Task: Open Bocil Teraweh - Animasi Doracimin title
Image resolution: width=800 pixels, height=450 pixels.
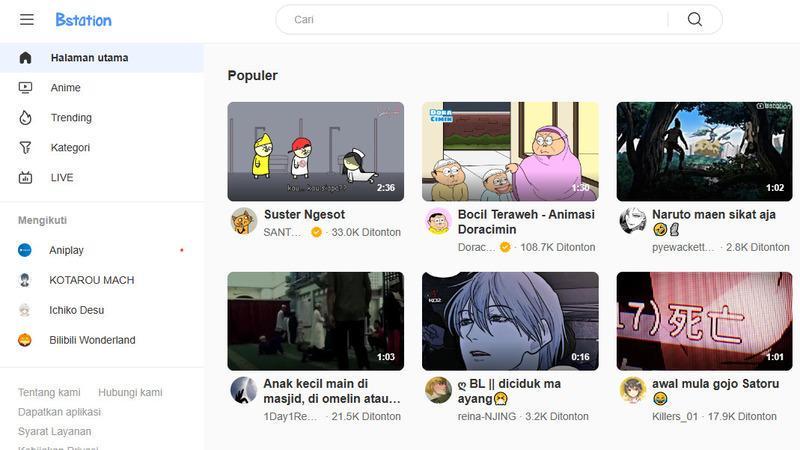Action: tap(526, 222)
